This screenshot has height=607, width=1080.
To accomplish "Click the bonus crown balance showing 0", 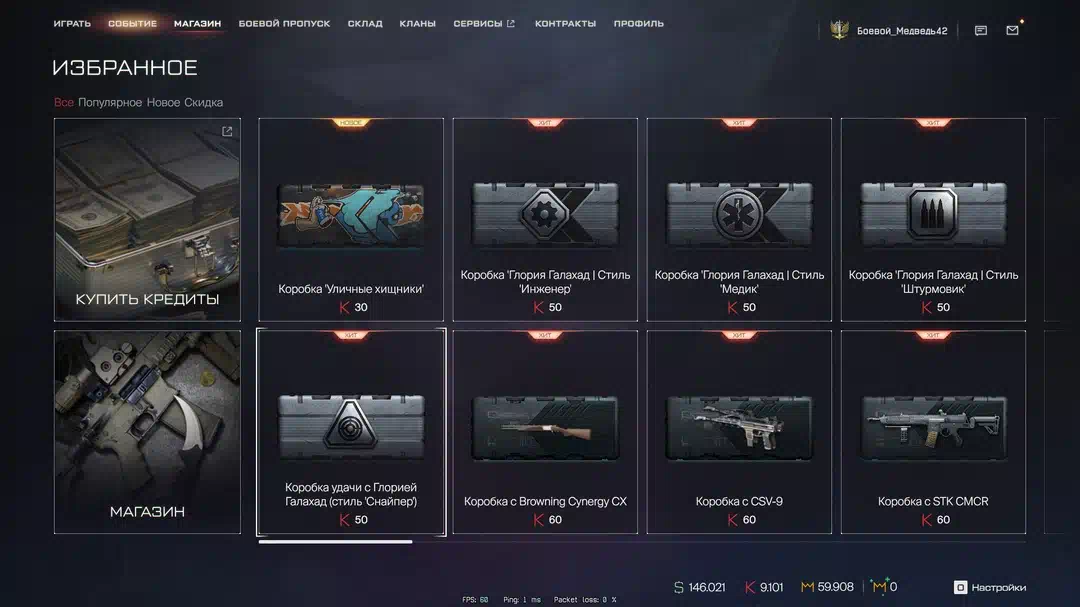I will [884, 586].
